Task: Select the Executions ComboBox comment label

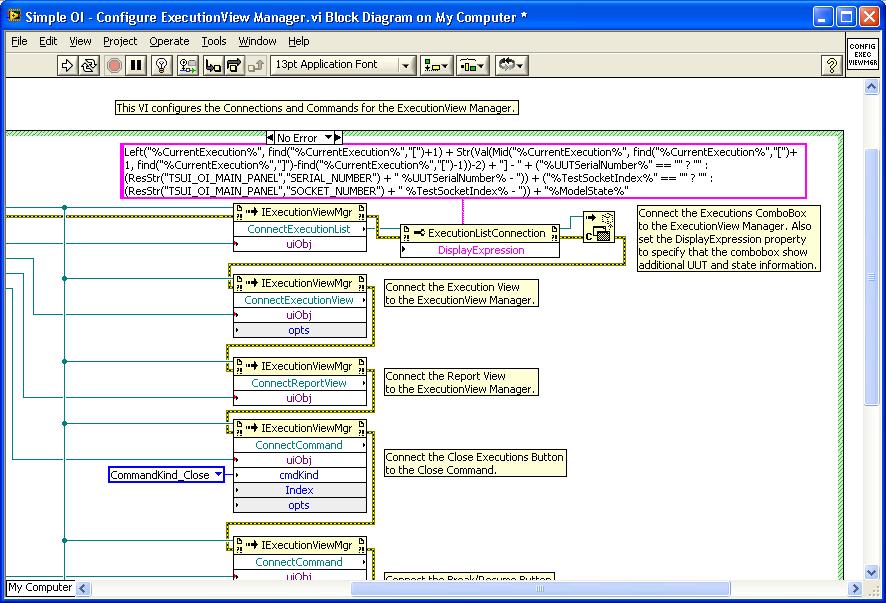Action: click(728, 239)
